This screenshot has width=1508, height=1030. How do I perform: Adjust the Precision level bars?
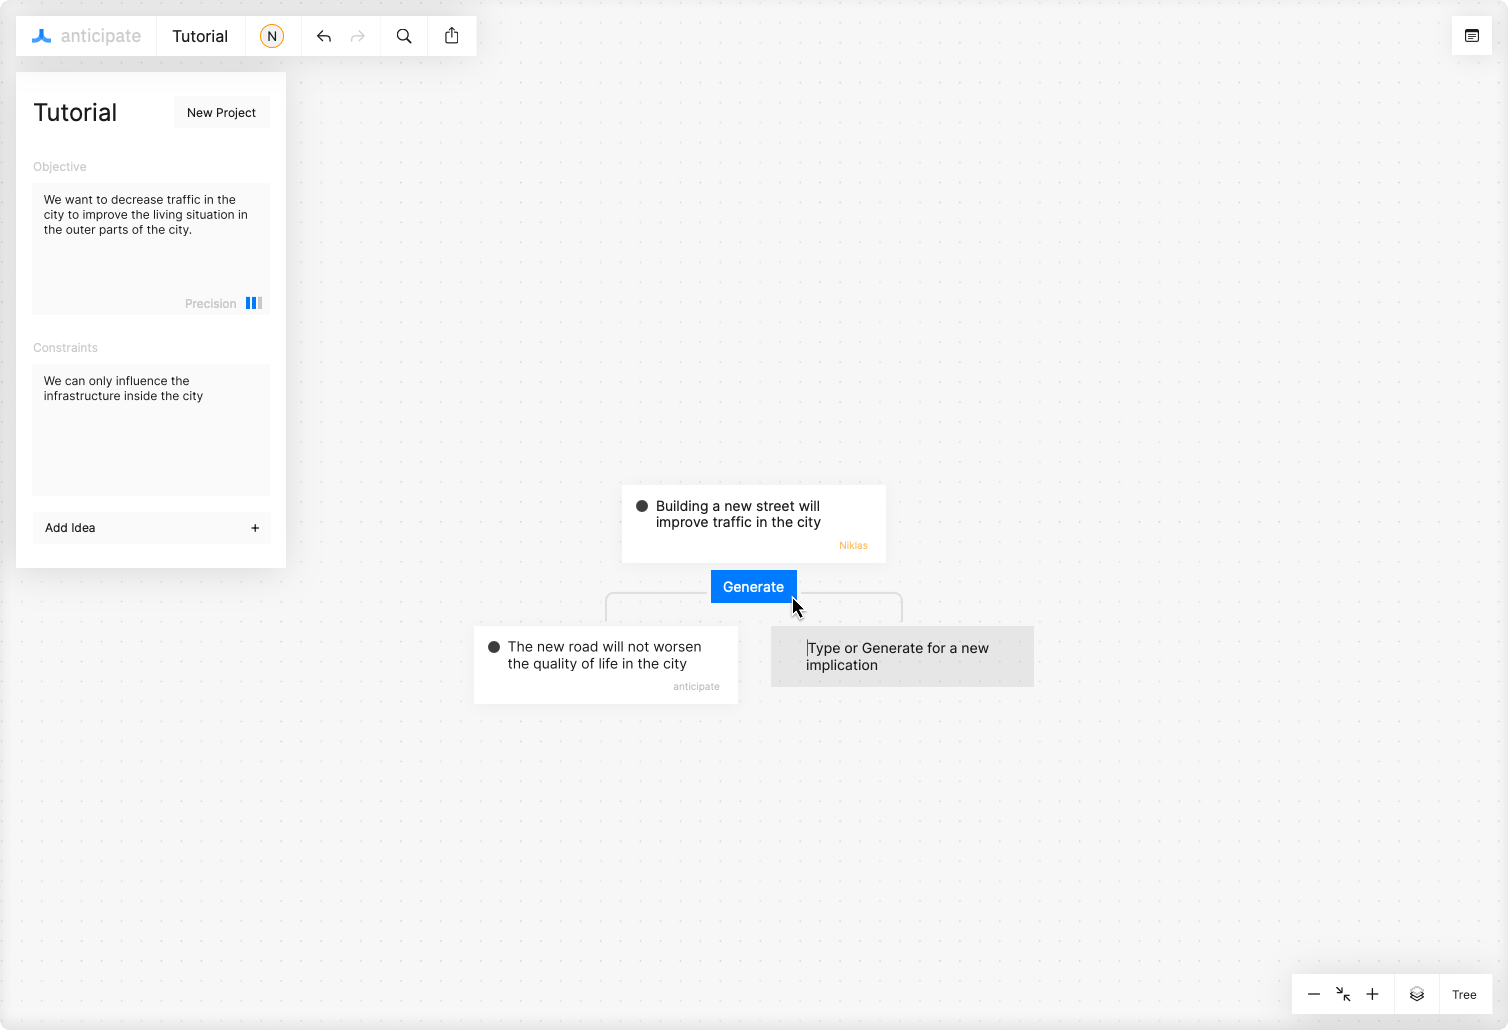[254, 303]
